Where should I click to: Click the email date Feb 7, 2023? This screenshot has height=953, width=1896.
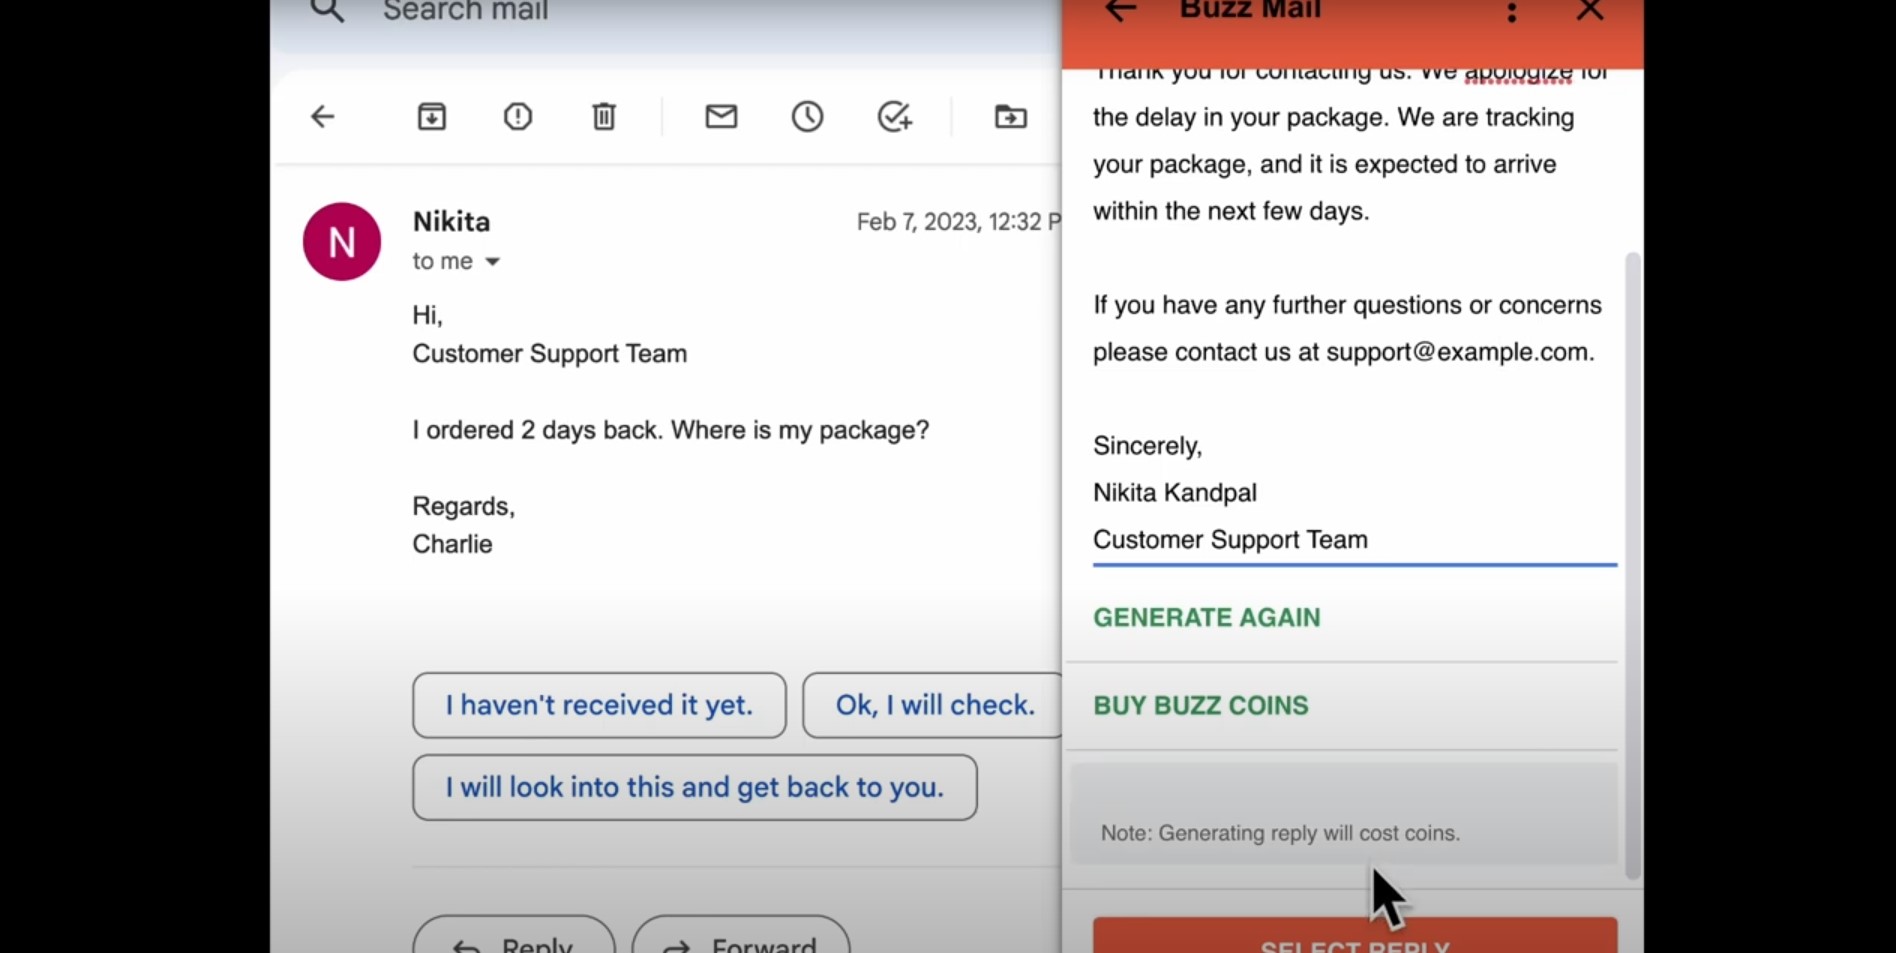coord(958,222)
